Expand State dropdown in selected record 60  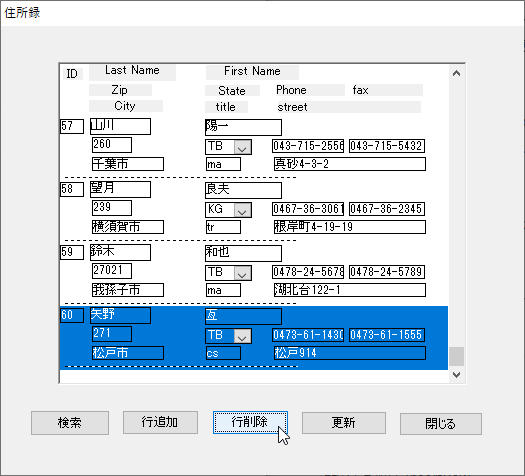(242, 336)
